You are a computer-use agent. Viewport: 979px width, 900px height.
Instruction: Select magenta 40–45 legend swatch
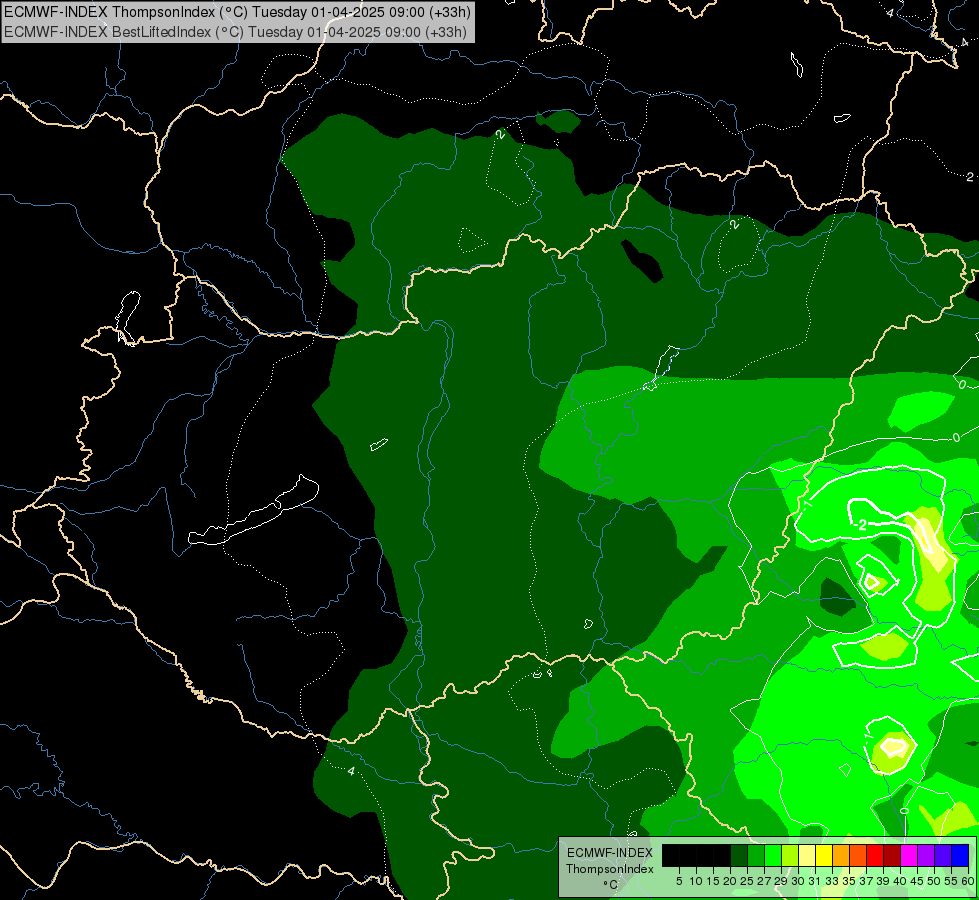[908, 855]
